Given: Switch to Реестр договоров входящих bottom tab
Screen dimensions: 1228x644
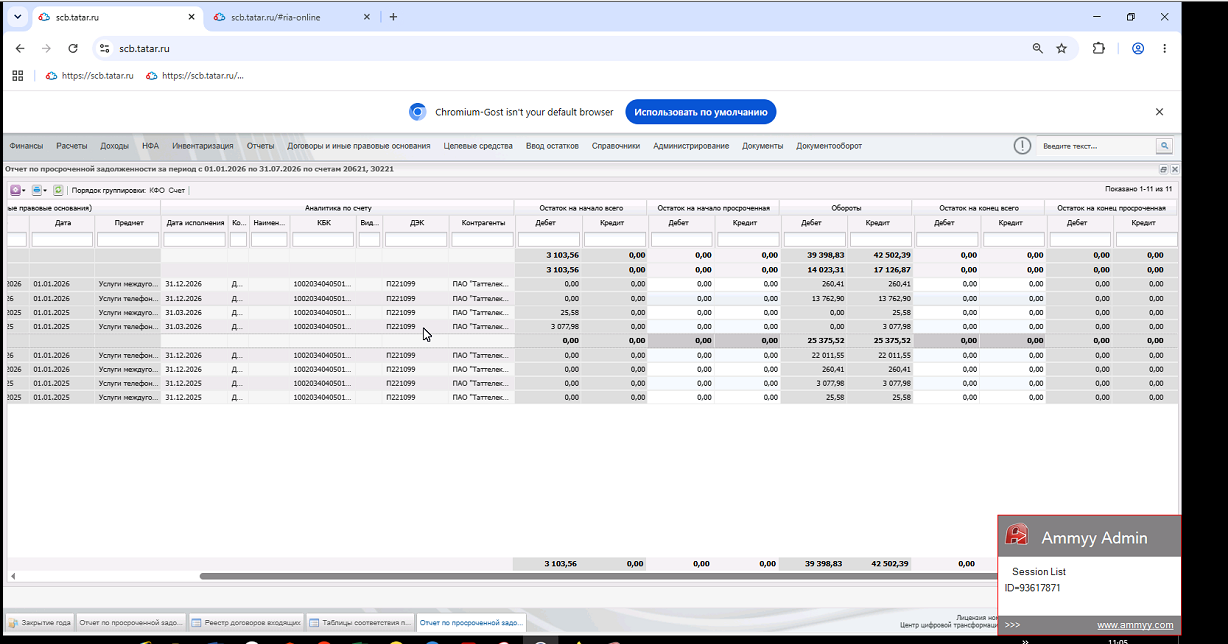Looking at the screenshot, I should coord(245,622).
